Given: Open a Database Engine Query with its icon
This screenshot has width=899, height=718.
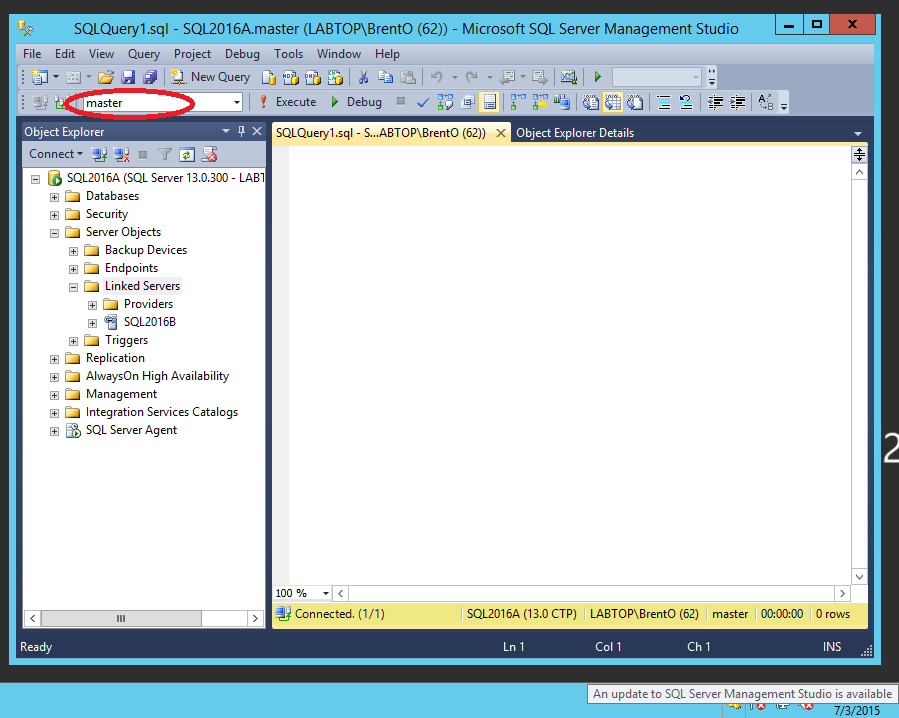Looking at the screenshot, I should [x=268, y=77].
